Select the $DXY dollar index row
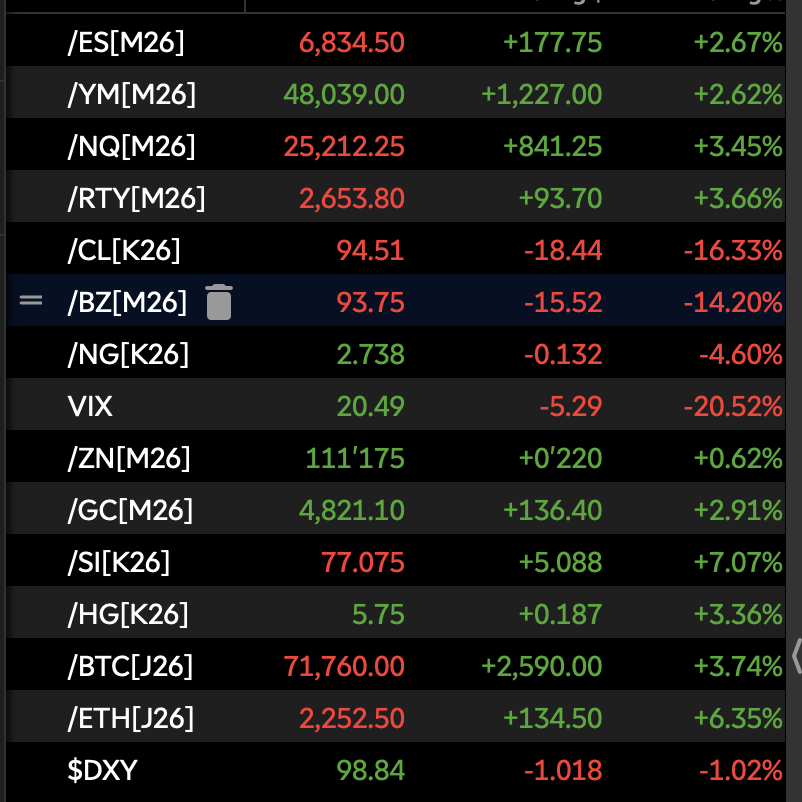The image size is (802, 802). pyautogui.click(x=102, y=770)
